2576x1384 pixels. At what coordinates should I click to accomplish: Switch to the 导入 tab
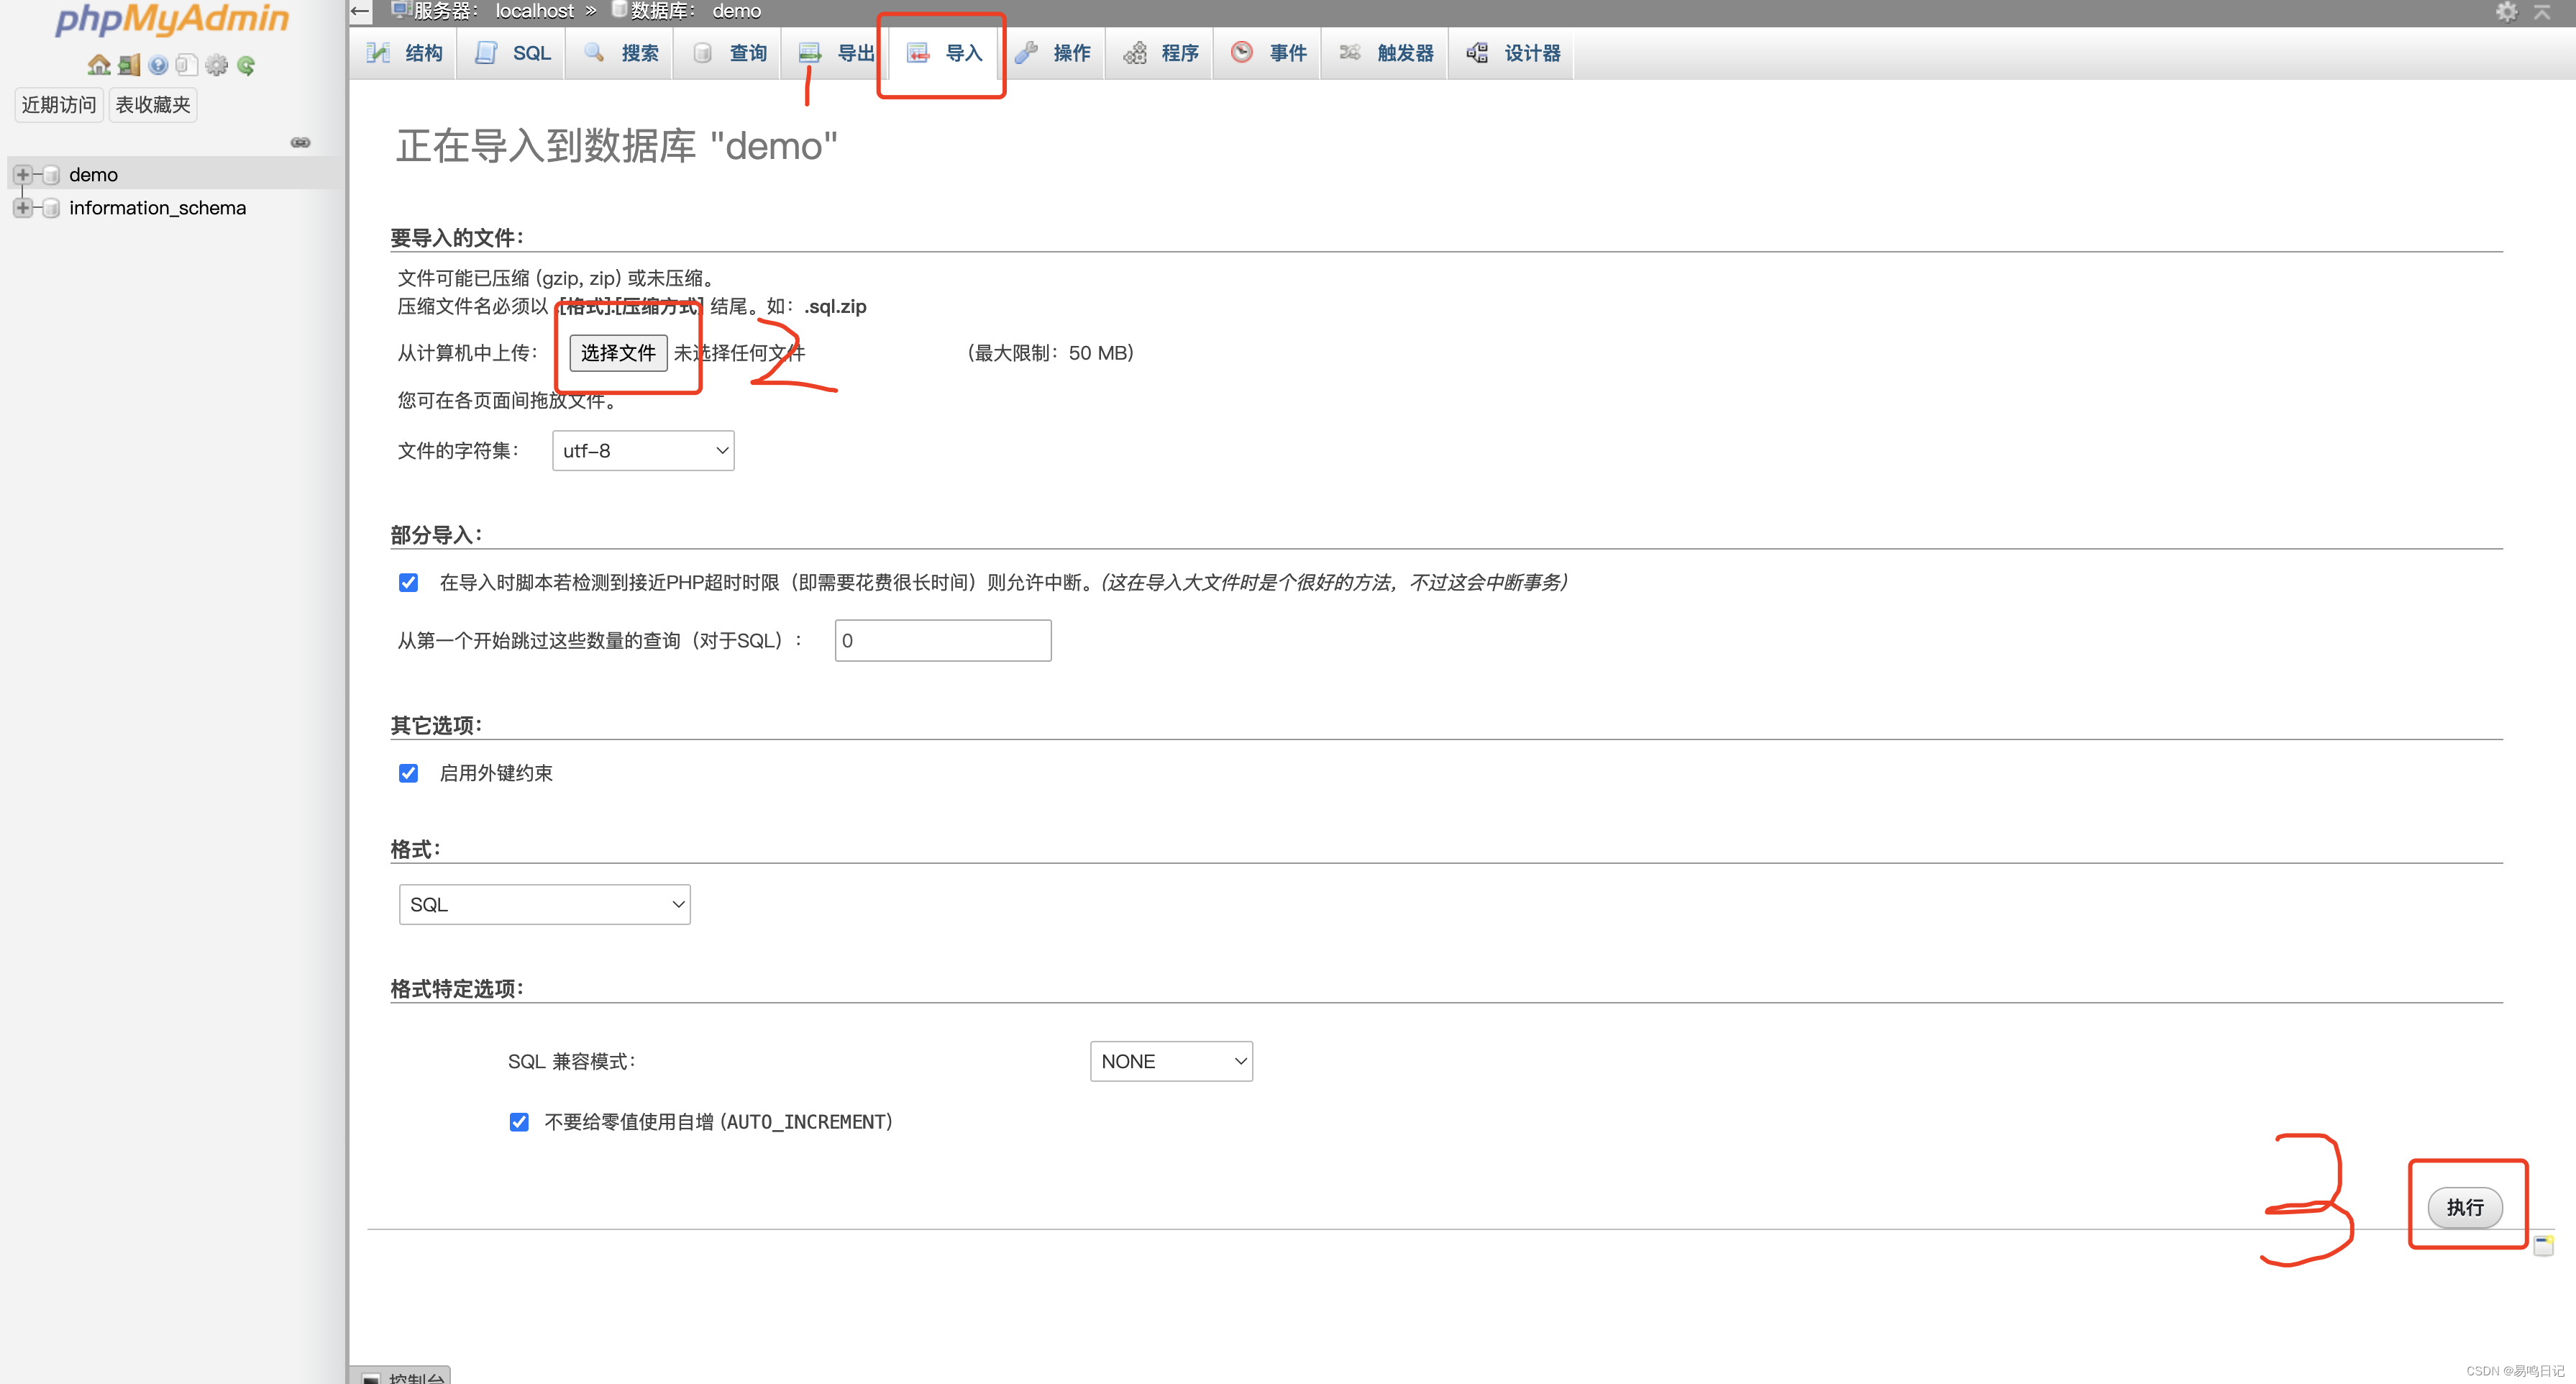[944, 53]
